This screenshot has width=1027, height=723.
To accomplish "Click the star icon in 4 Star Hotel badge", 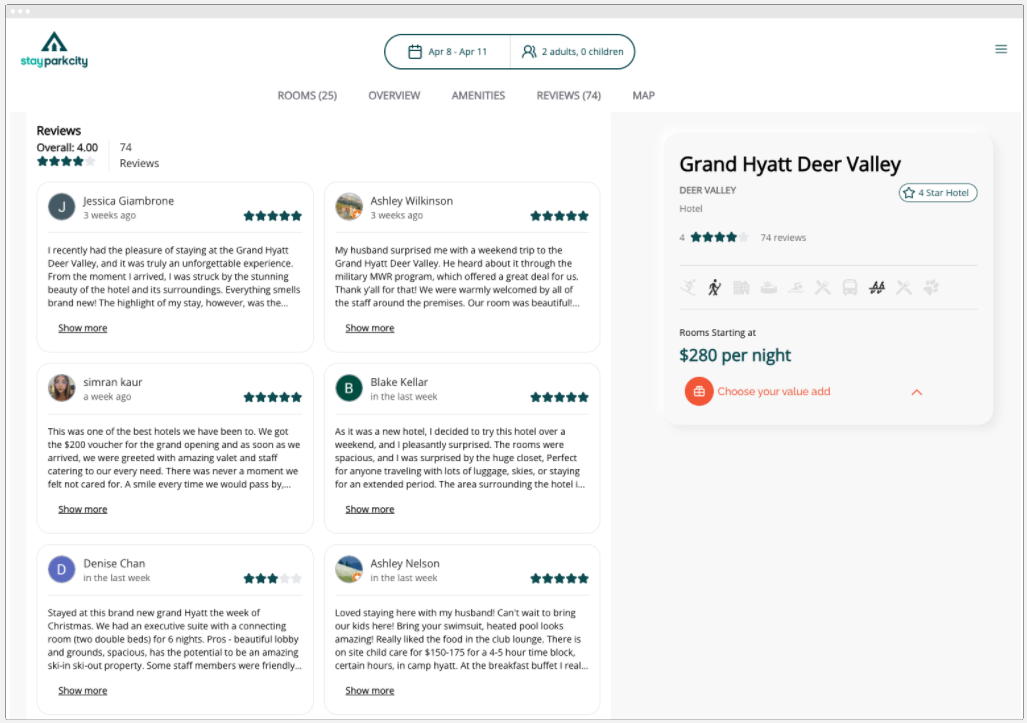I will click(x=908, y=193).
